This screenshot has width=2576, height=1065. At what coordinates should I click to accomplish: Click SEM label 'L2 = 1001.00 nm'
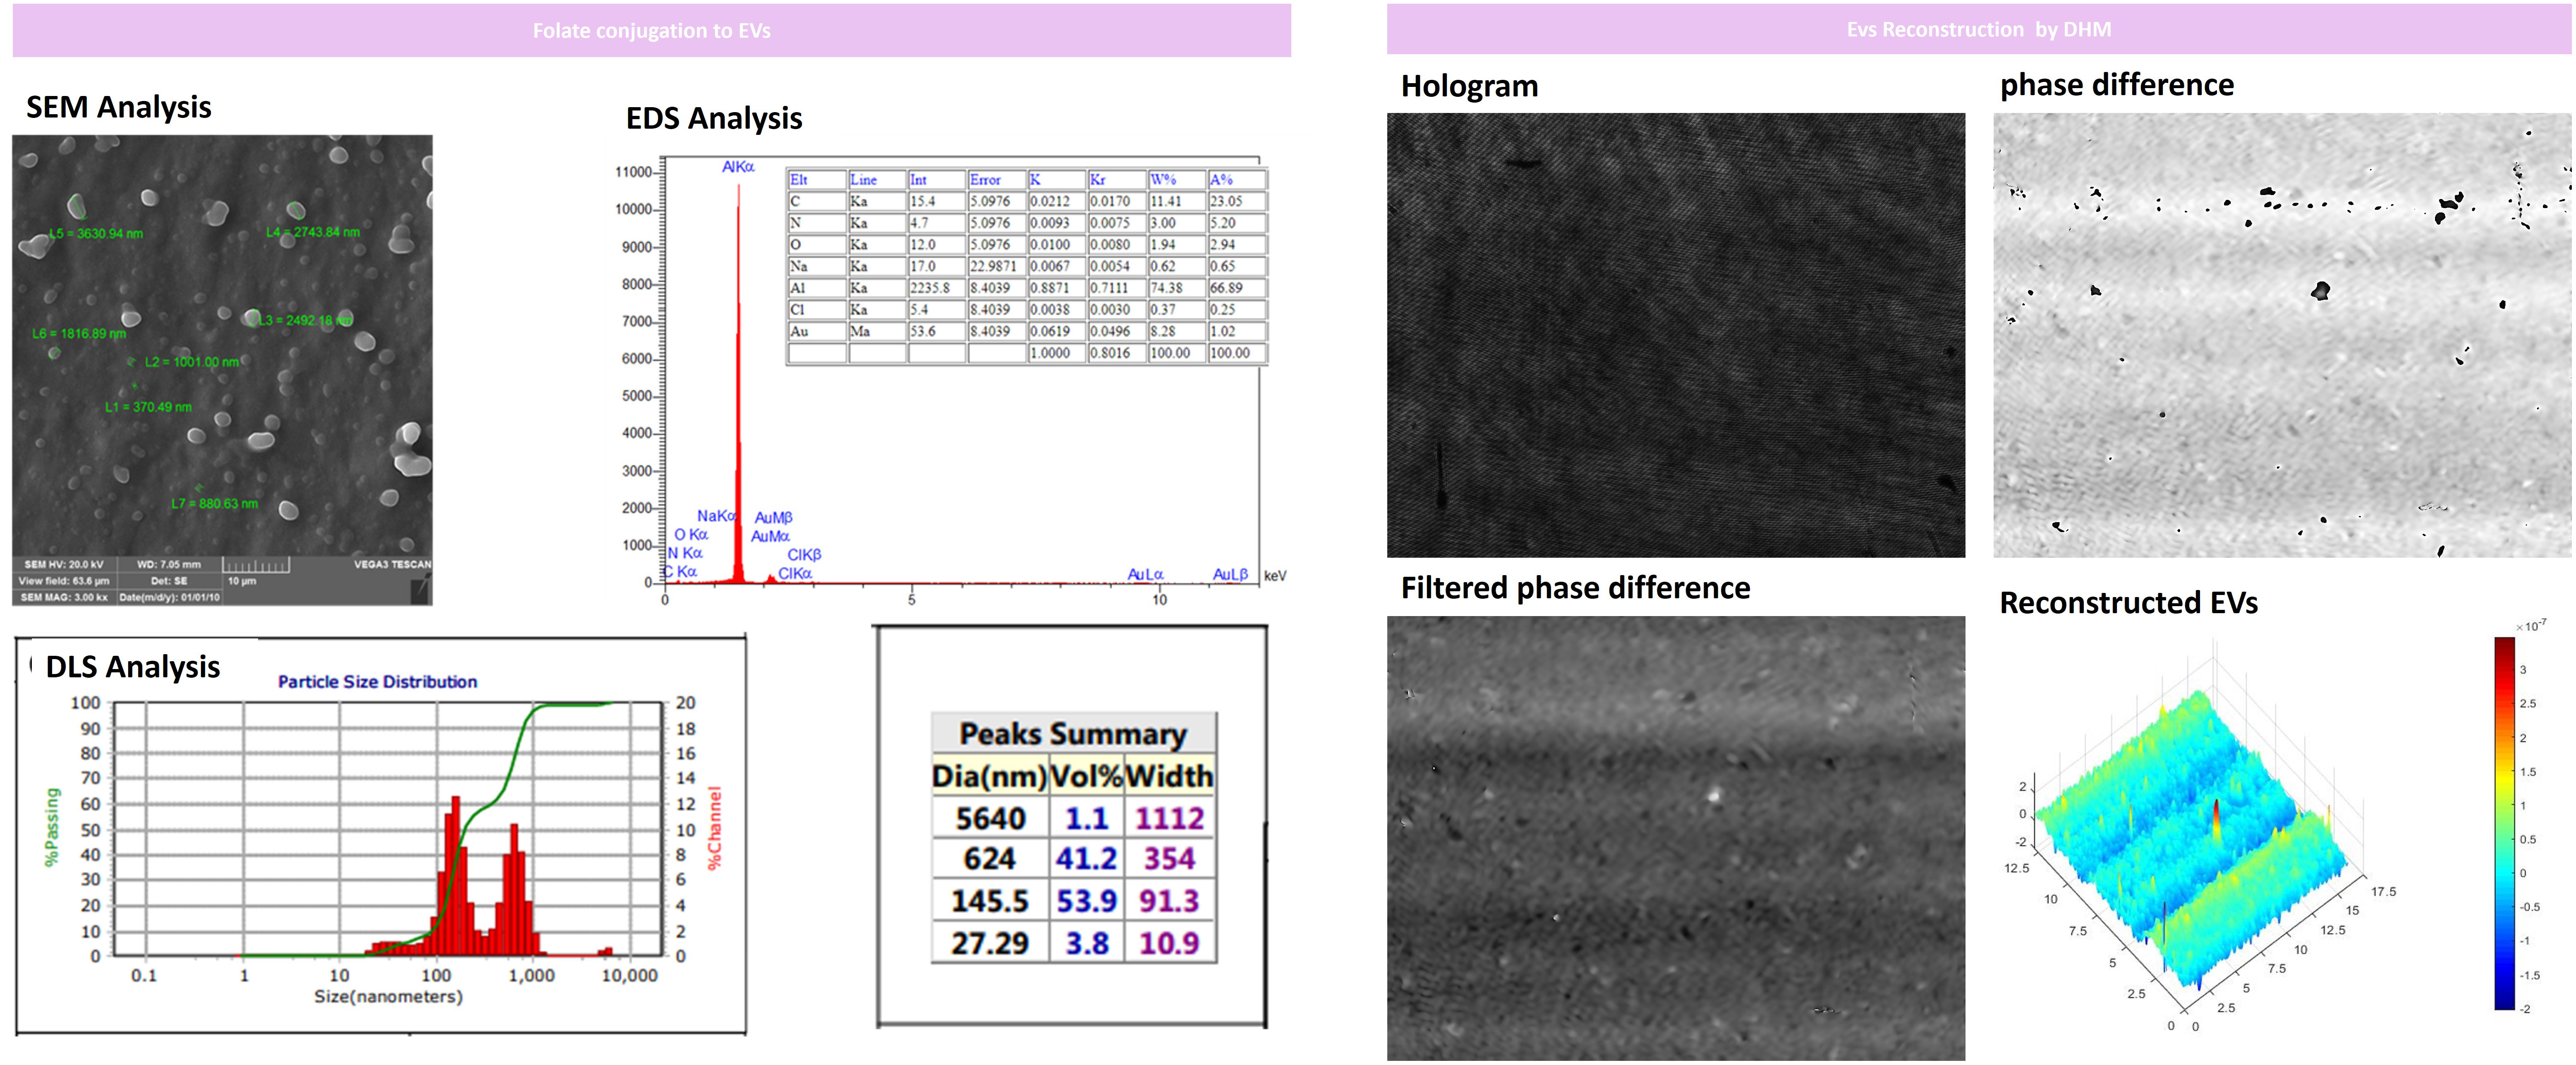(192, 362)
